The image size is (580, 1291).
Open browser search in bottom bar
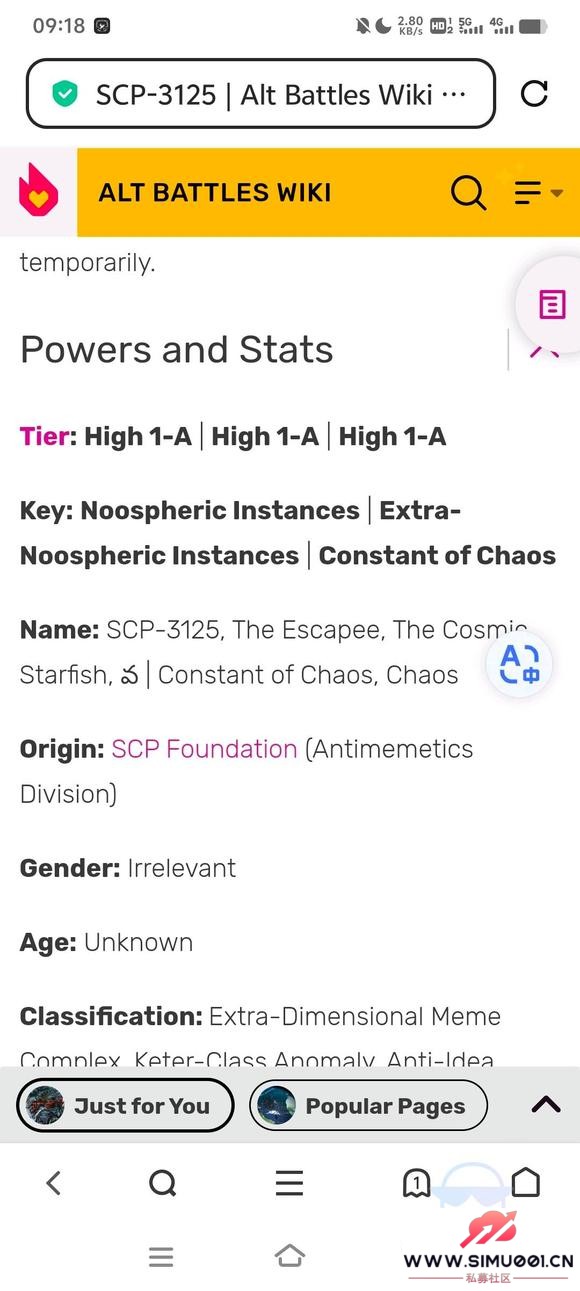click(162, 1183)
